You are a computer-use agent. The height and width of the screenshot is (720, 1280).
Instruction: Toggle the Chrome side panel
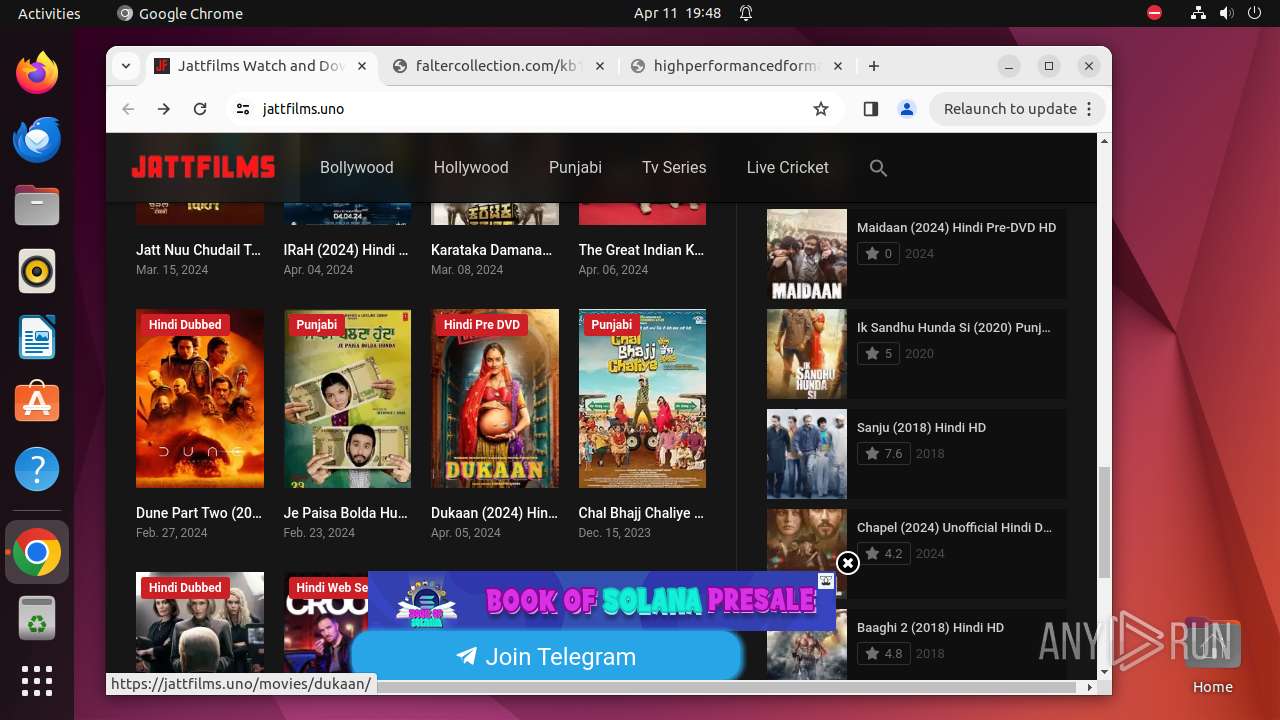(x=870, y=109)
